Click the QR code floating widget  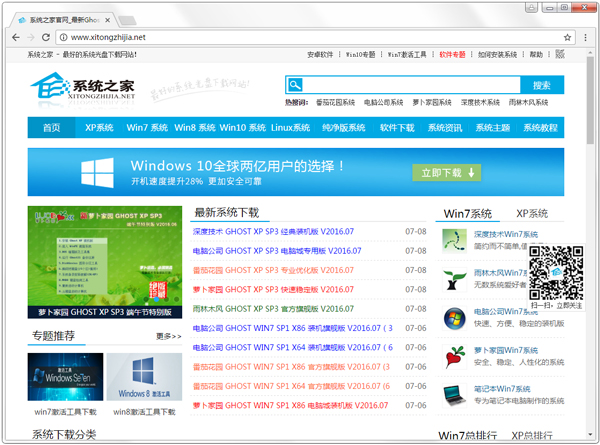click(556, 277)
